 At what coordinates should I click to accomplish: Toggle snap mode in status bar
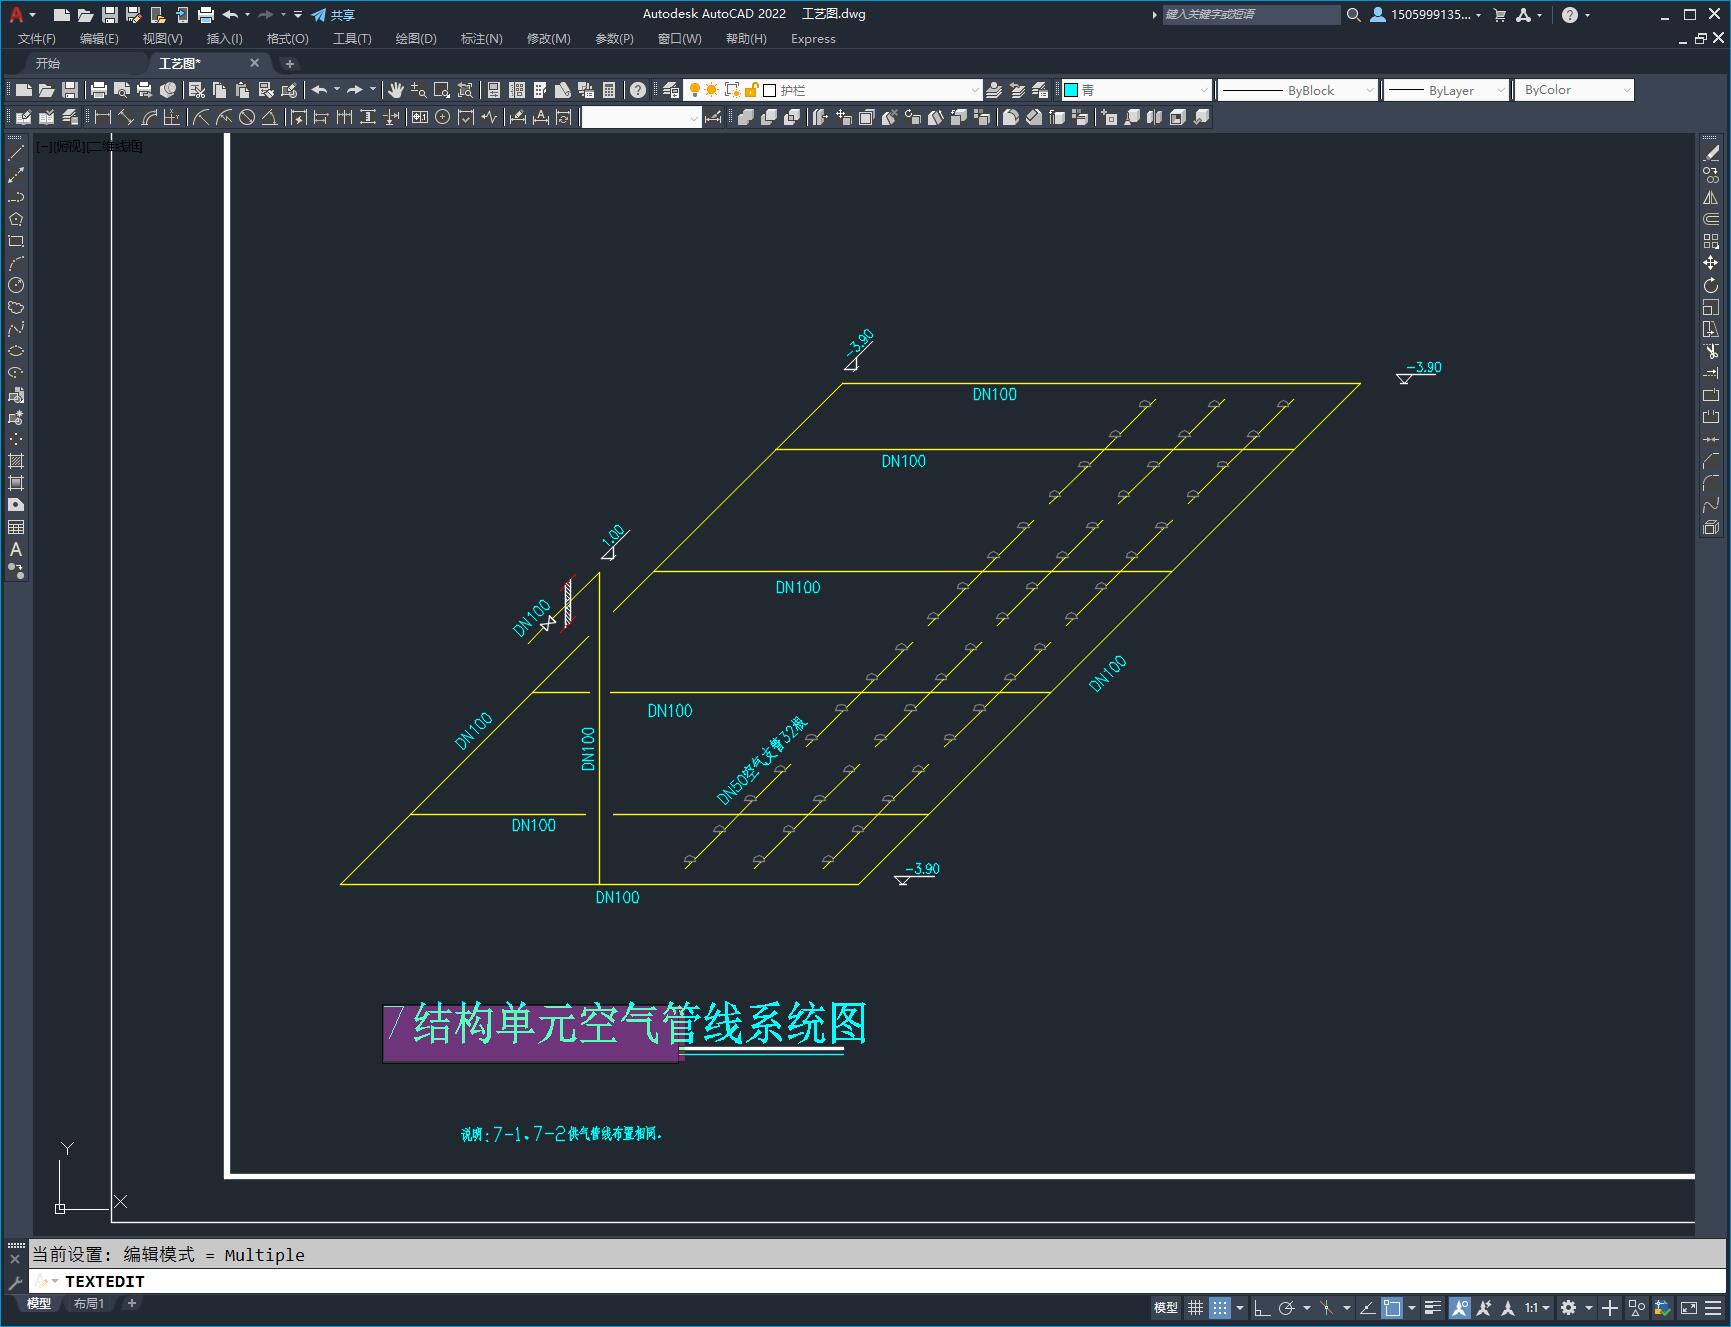(x=1220, y=1308)
